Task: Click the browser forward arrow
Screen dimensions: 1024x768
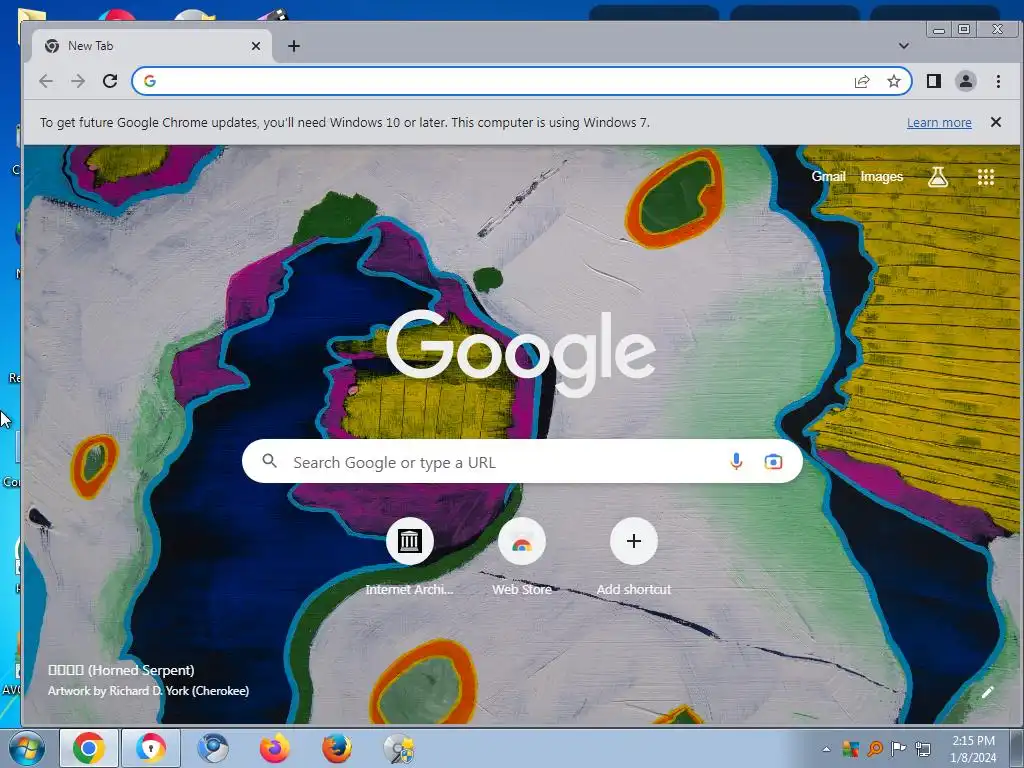Action: 78,81
